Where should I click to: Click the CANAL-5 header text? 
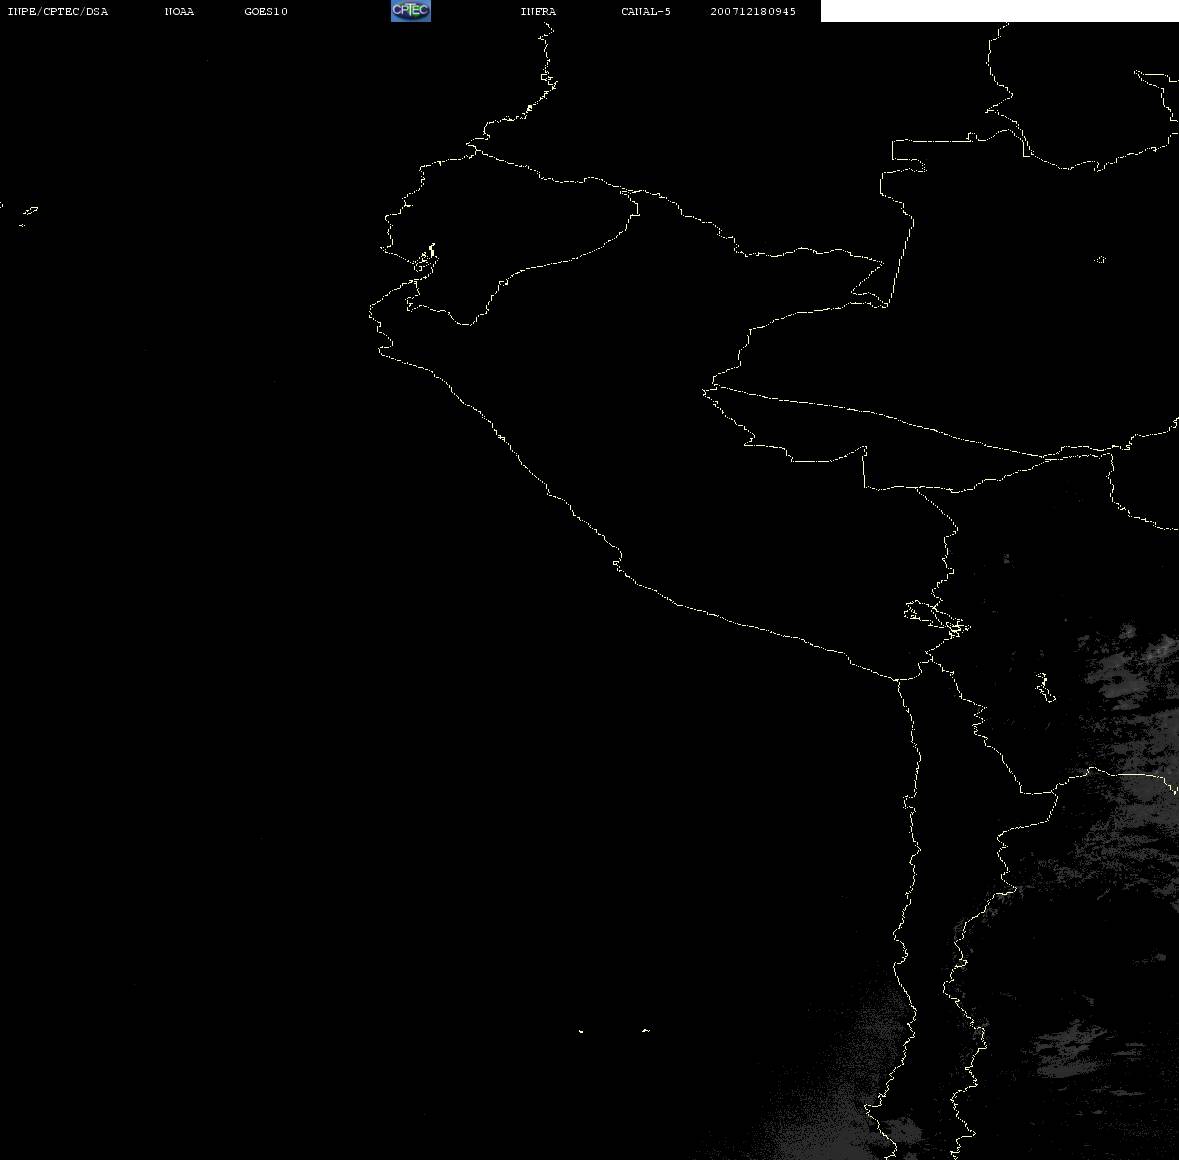click(645, 12)
